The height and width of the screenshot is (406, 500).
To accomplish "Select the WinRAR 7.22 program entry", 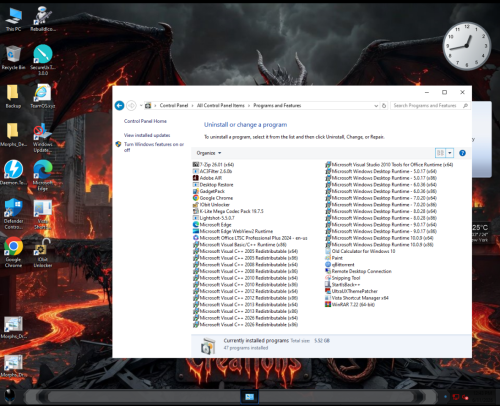I will 350,305.
